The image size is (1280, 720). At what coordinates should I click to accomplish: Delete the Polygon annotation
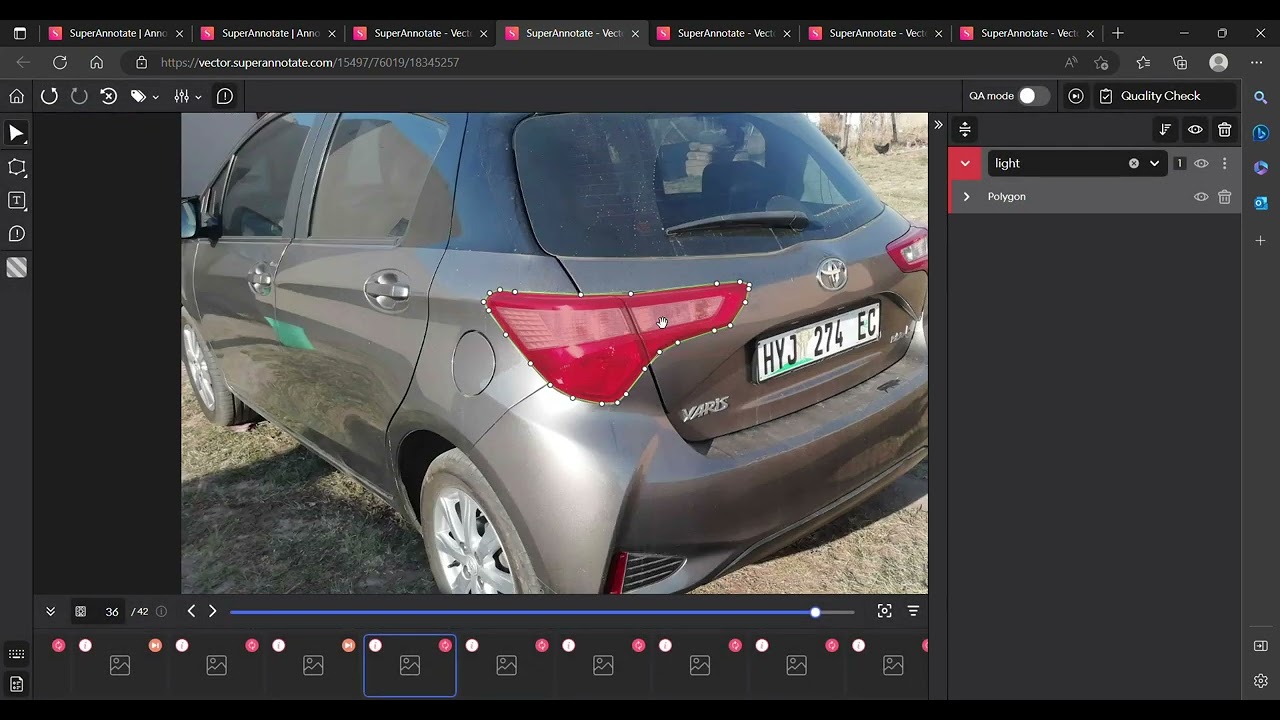pyautogui.click(x=1225, y=197)
